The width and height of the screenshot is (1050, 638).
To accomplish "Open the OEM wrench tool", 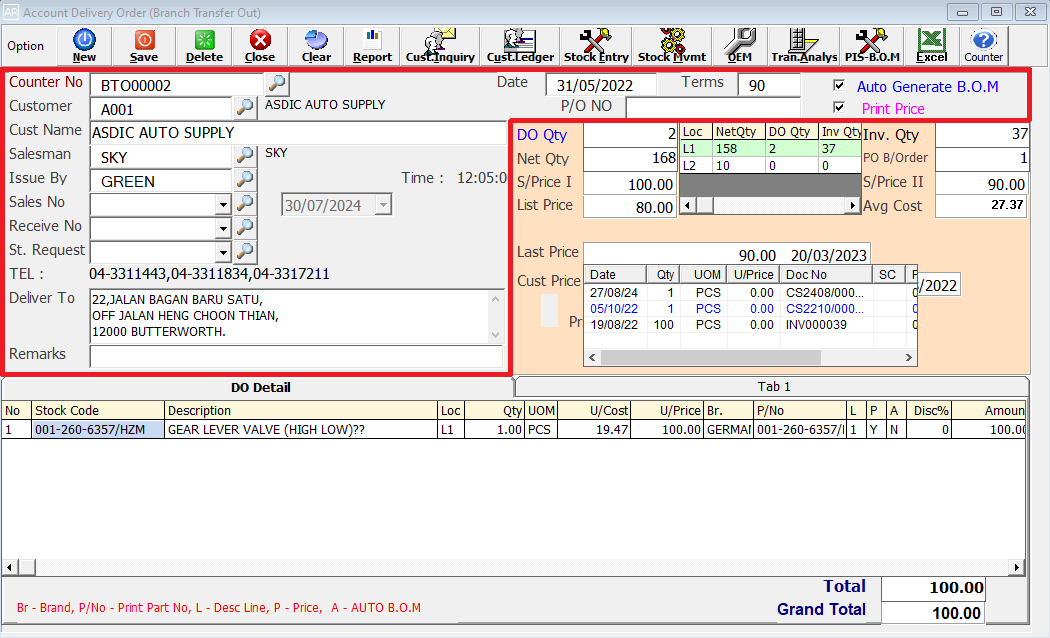I will pyautogui.click(x=740, y=46).
